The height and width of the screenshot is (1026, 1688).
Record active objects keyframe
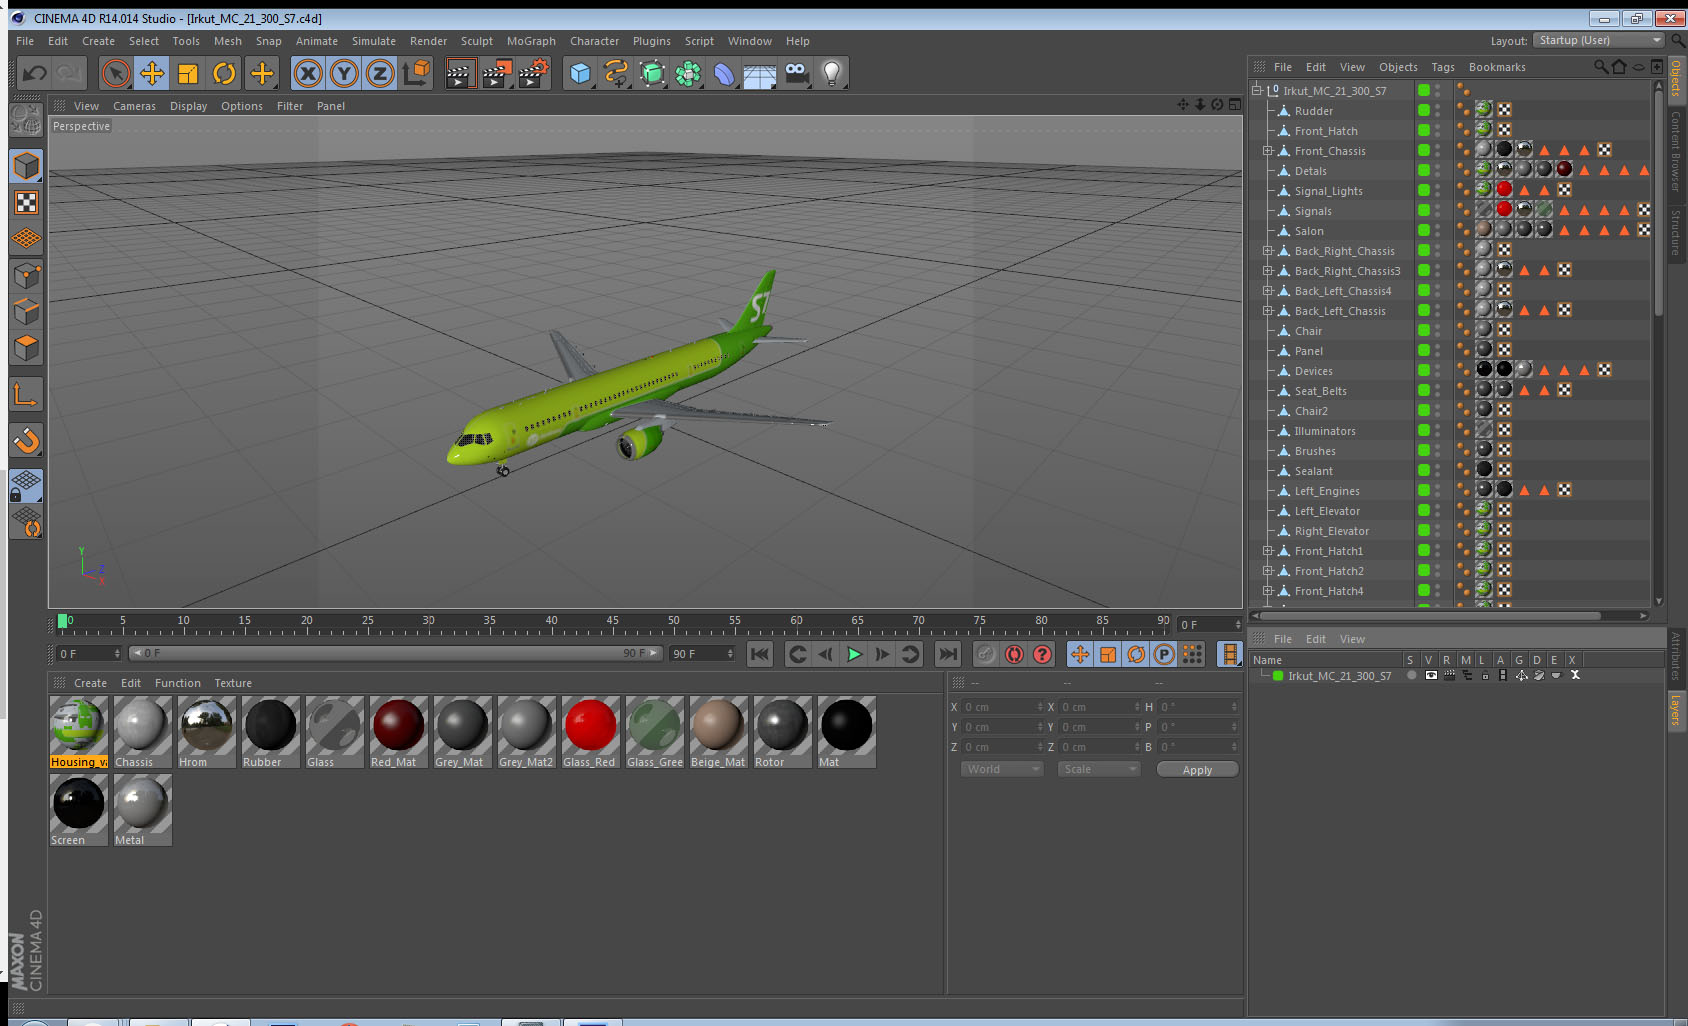[986, 654]
